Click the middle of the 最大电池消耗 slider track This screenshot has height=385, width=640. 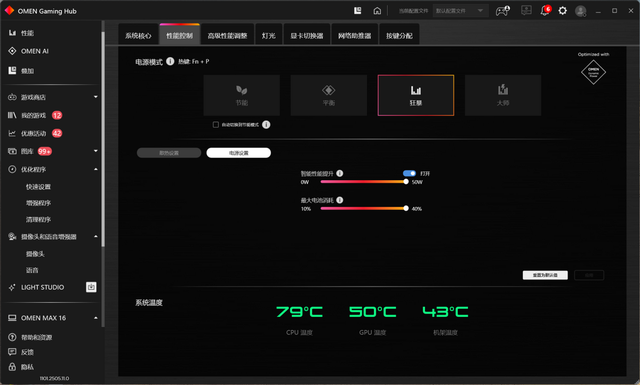363,208
